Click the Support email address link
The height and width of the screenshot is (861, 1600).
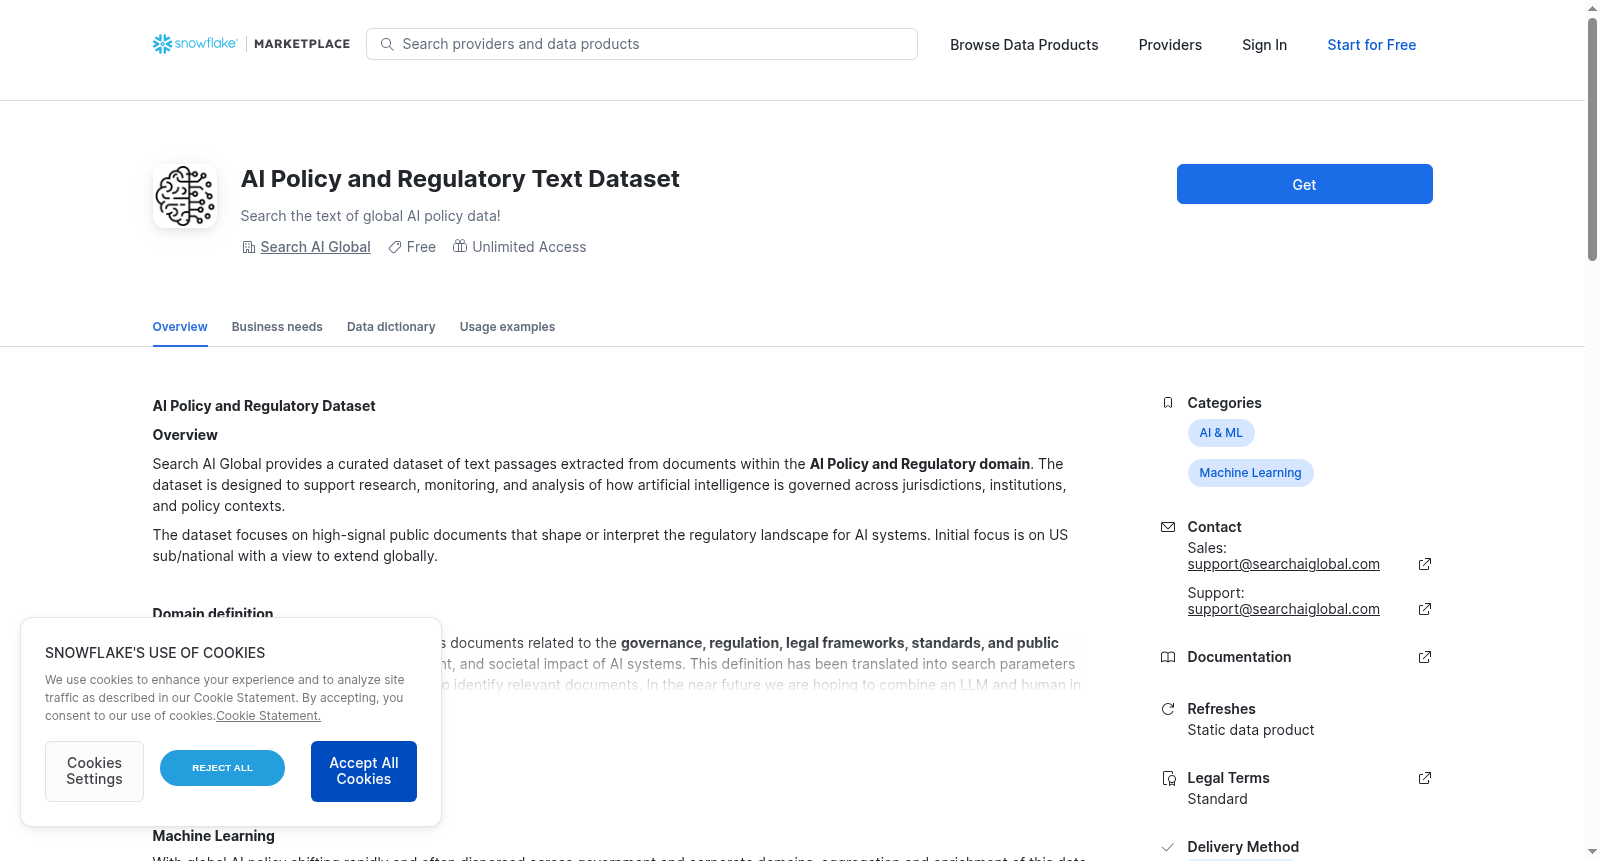coord(1283,609)
